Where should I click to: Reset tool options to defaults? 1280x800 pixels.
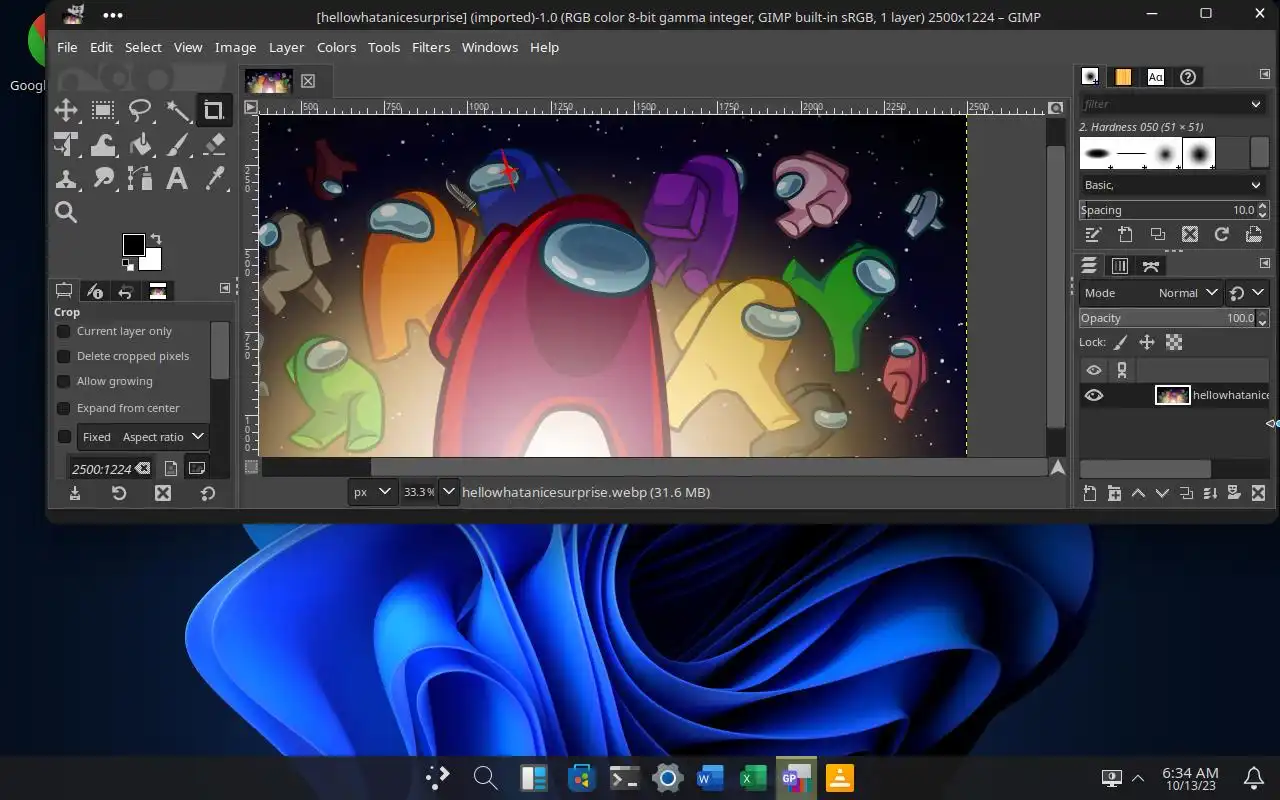click(207, 493)
